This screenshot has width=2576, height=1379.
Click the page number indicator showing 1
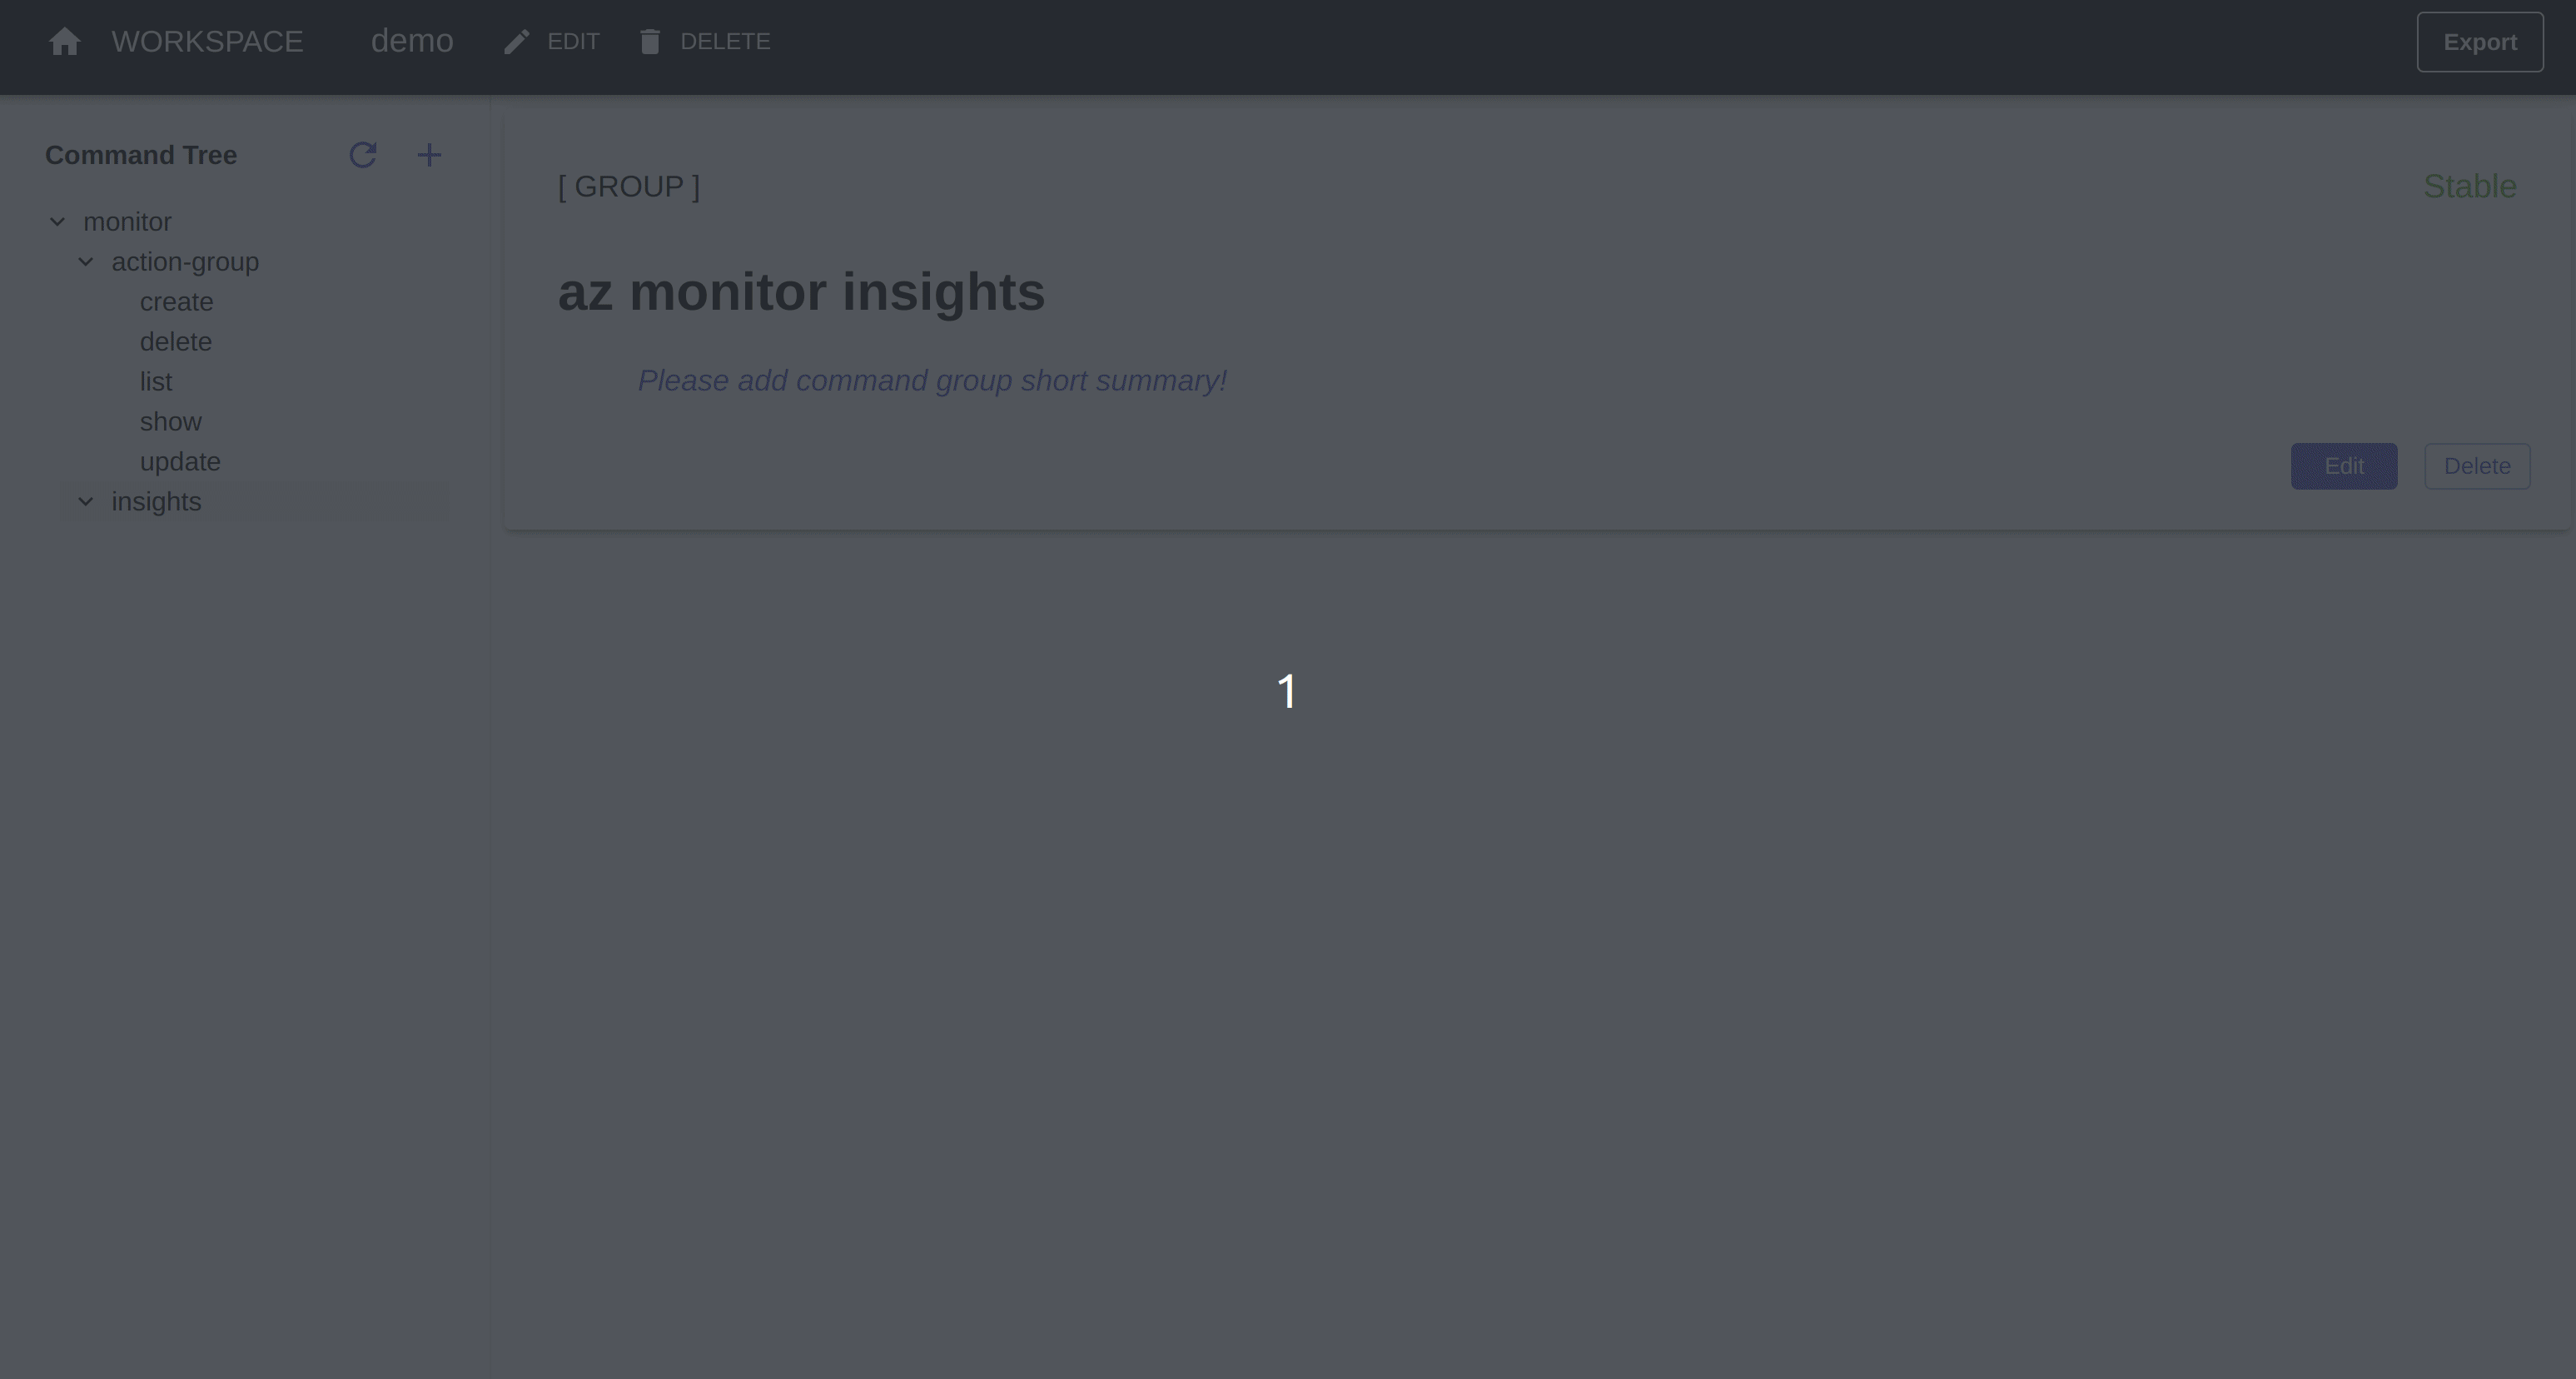pos(1286,690)
